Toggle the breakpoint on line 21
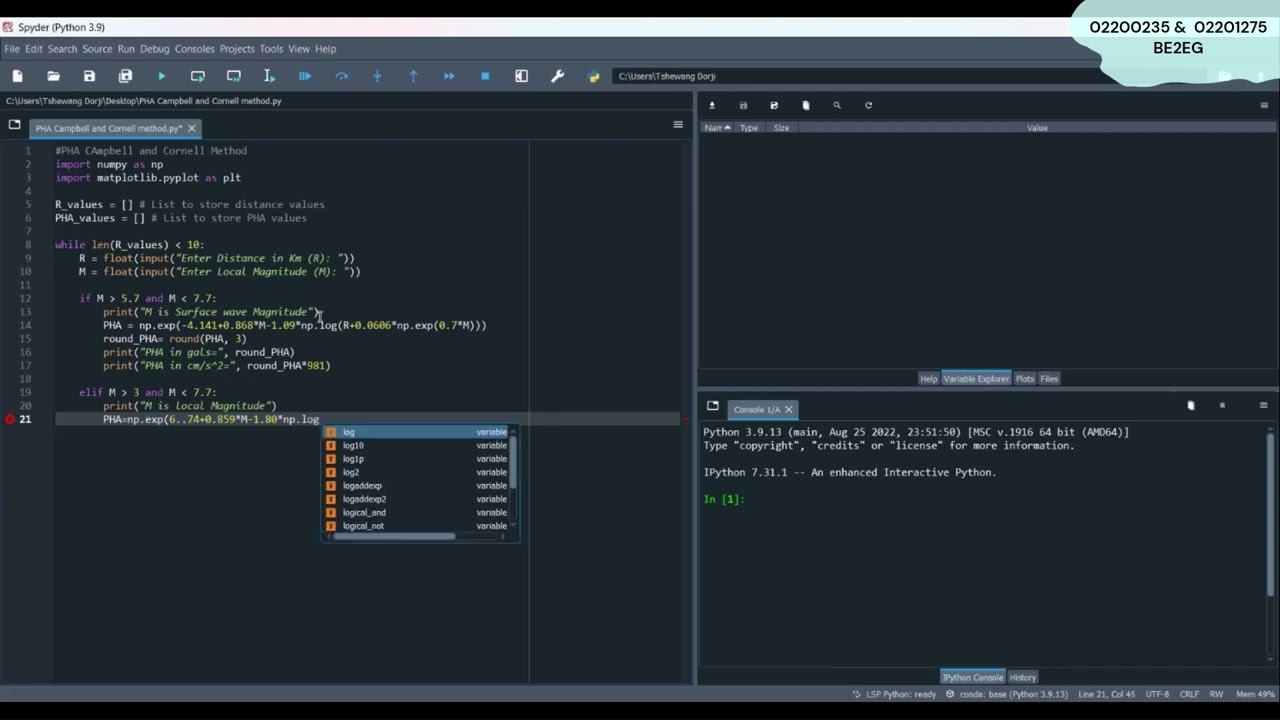Viewport: 1280px width, 720px height. [x=10, y=419]
